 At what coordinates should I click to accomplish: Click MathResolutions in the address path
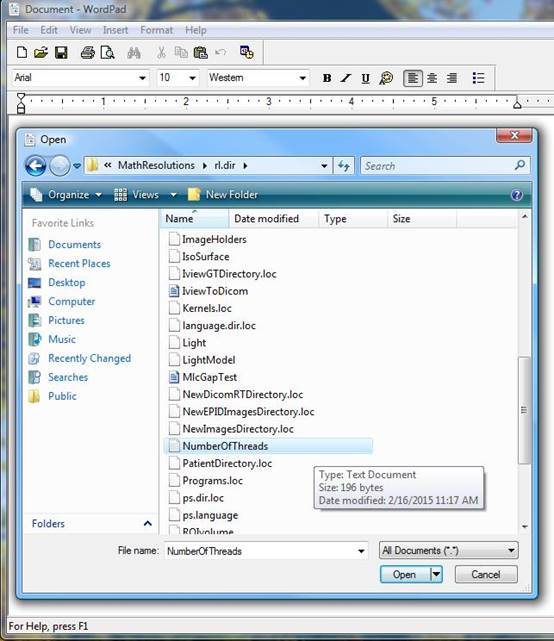point(156,166)
